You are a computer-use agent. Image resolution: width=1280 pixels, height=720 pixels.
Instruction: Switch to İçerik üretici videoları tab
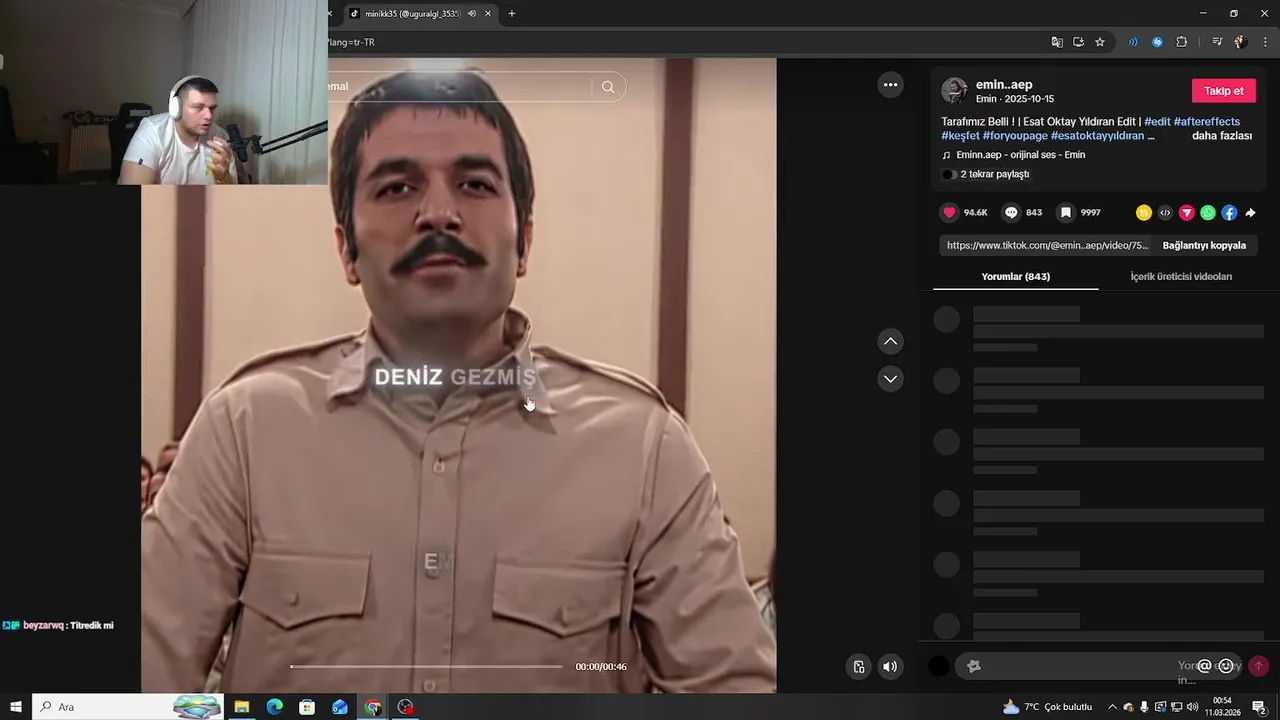point(1181,277)
